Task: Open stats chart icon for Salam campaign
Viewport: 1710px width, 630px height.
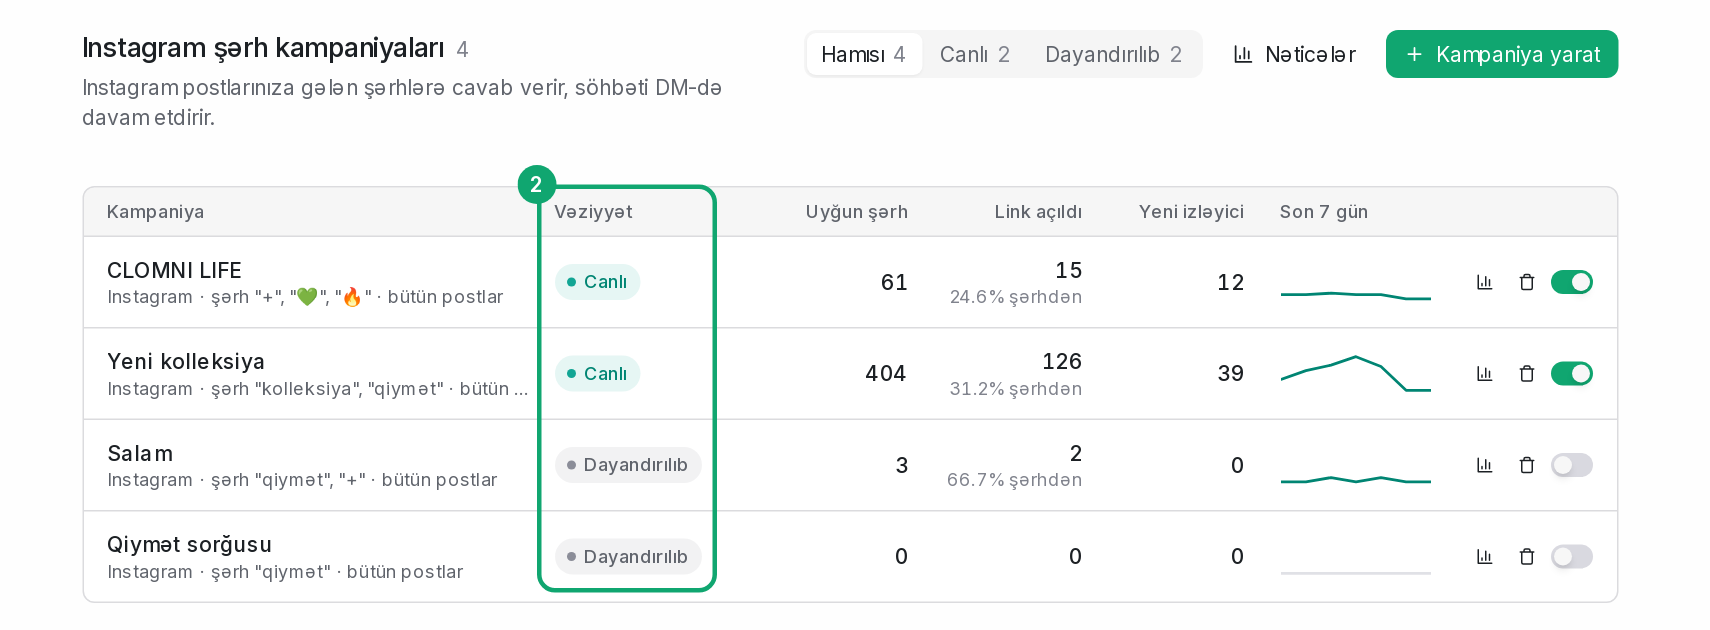Action: coord(1484,465)
